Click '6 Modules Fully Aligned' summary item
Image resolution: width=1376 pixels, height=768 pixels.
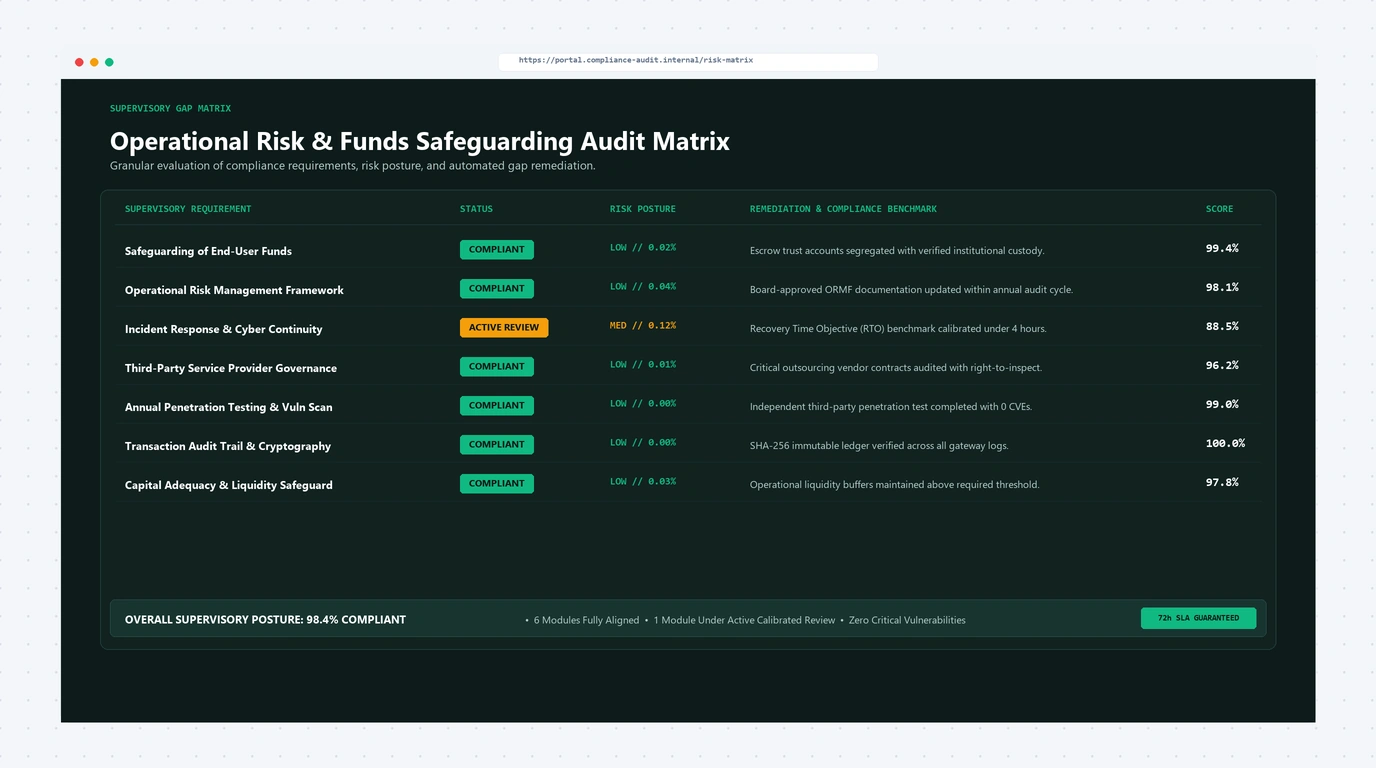coord(586,620)
